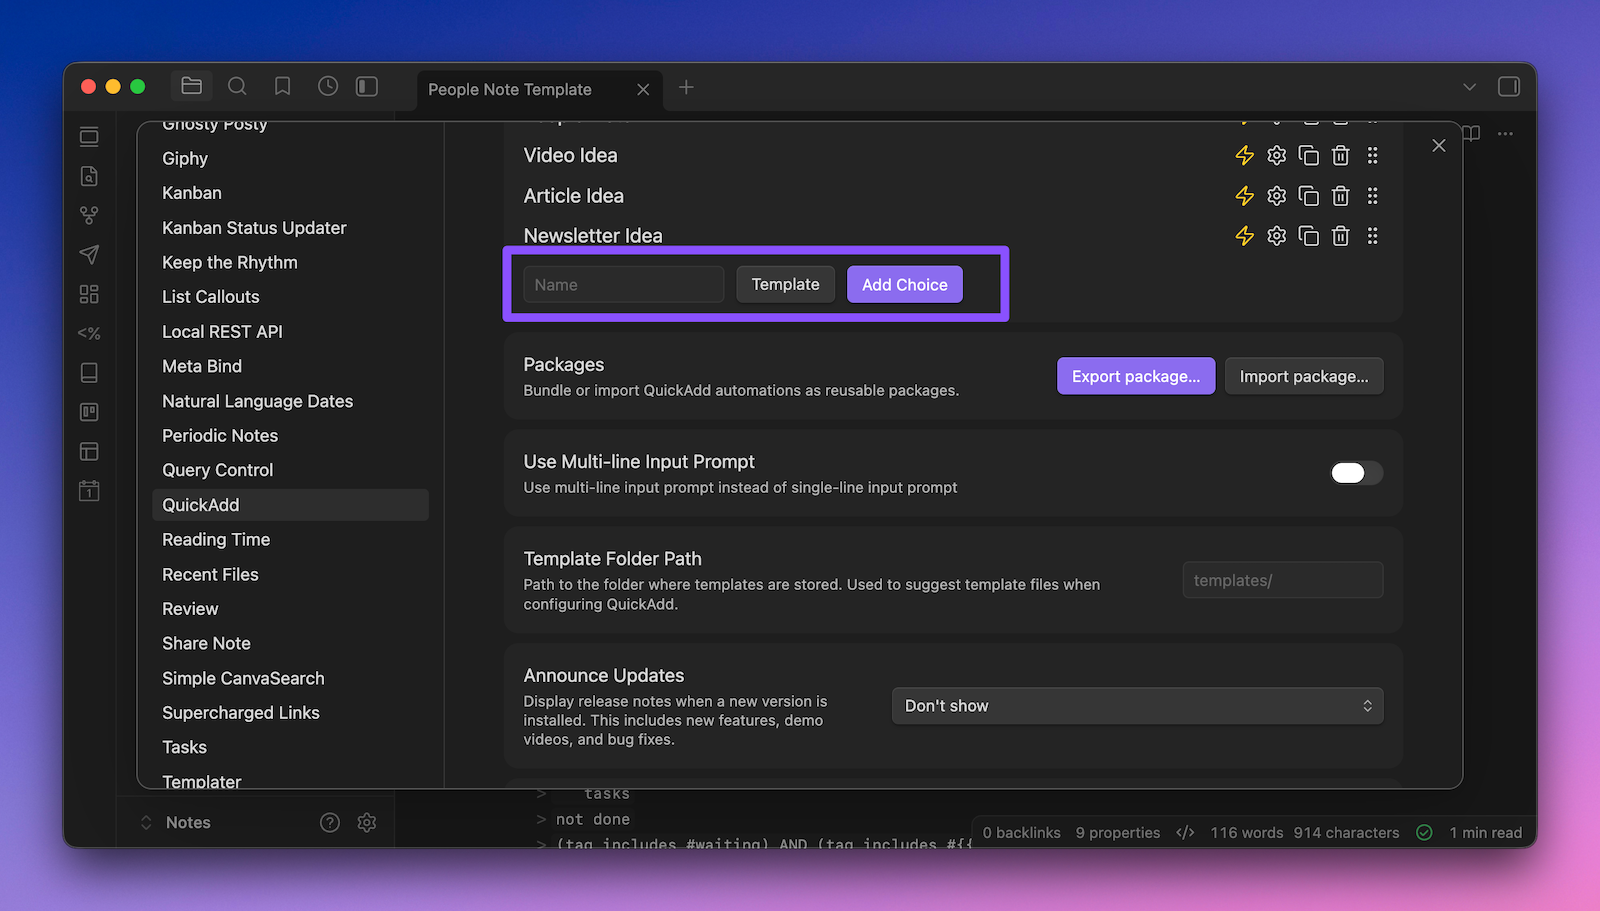
Task: Duplicate the Newsletter Idea choice
Action: pyautogui.click(x=1308, y=236)
